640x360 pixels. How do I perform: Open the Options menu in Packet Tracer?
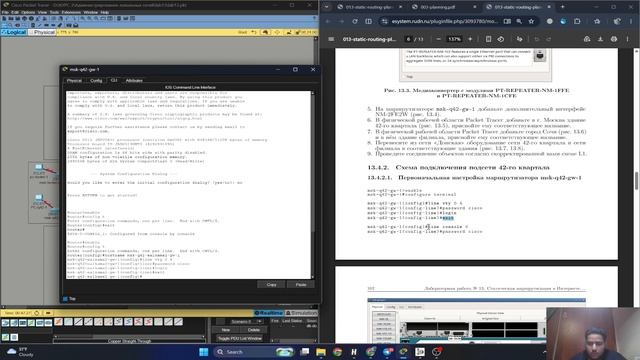click(x=28, y=12)
